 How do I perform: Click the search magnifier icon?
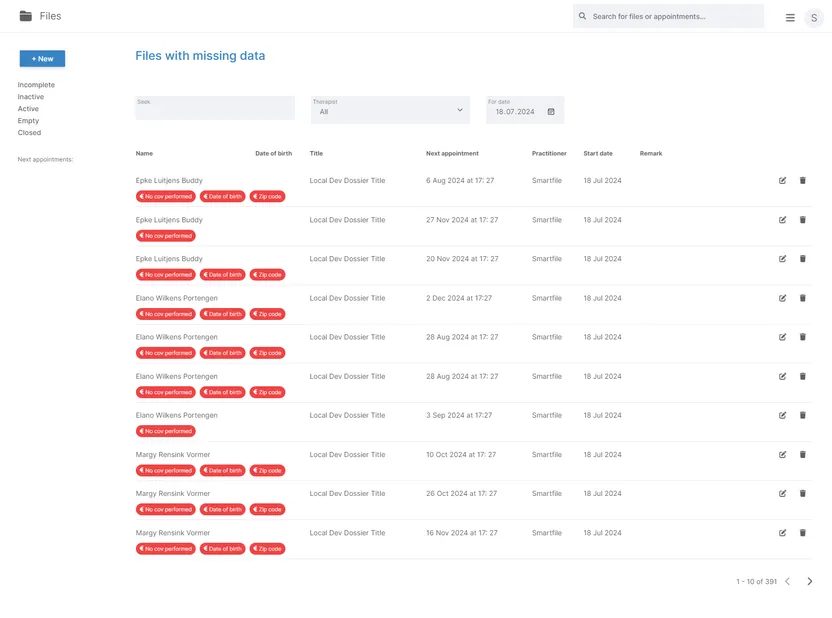point(583,16)
